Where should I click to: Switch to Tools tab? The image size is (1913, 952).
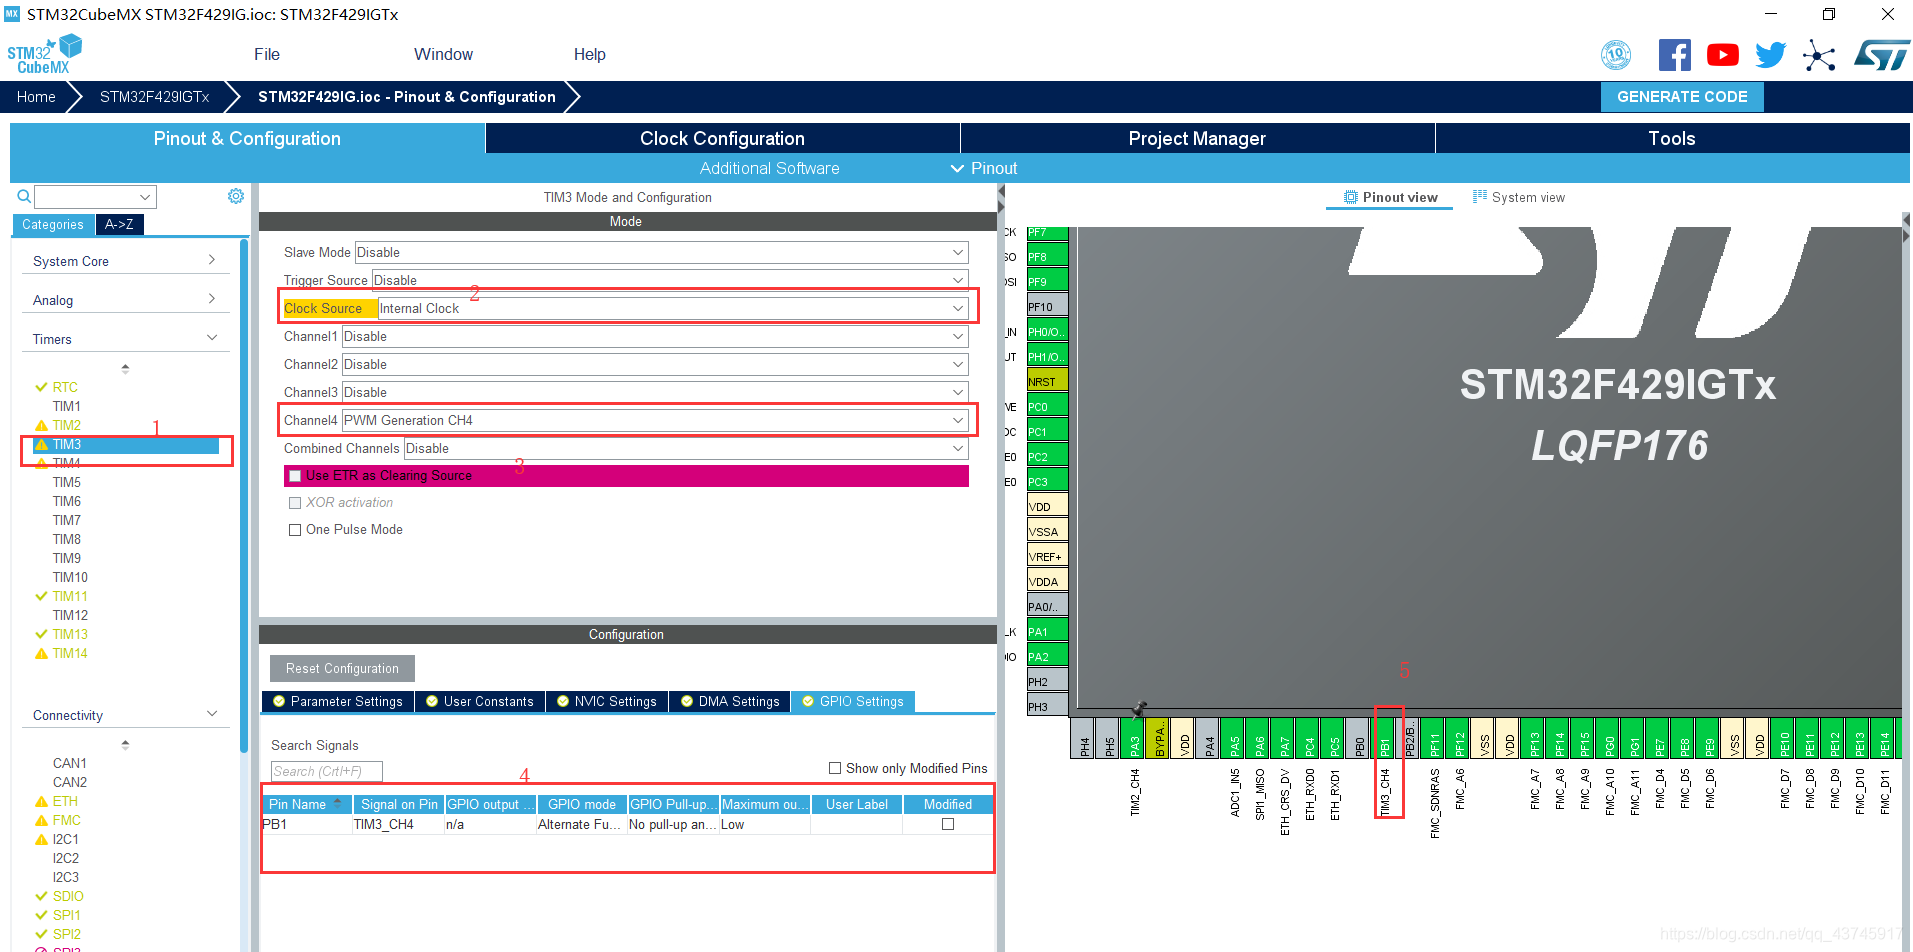point(1672,138)
